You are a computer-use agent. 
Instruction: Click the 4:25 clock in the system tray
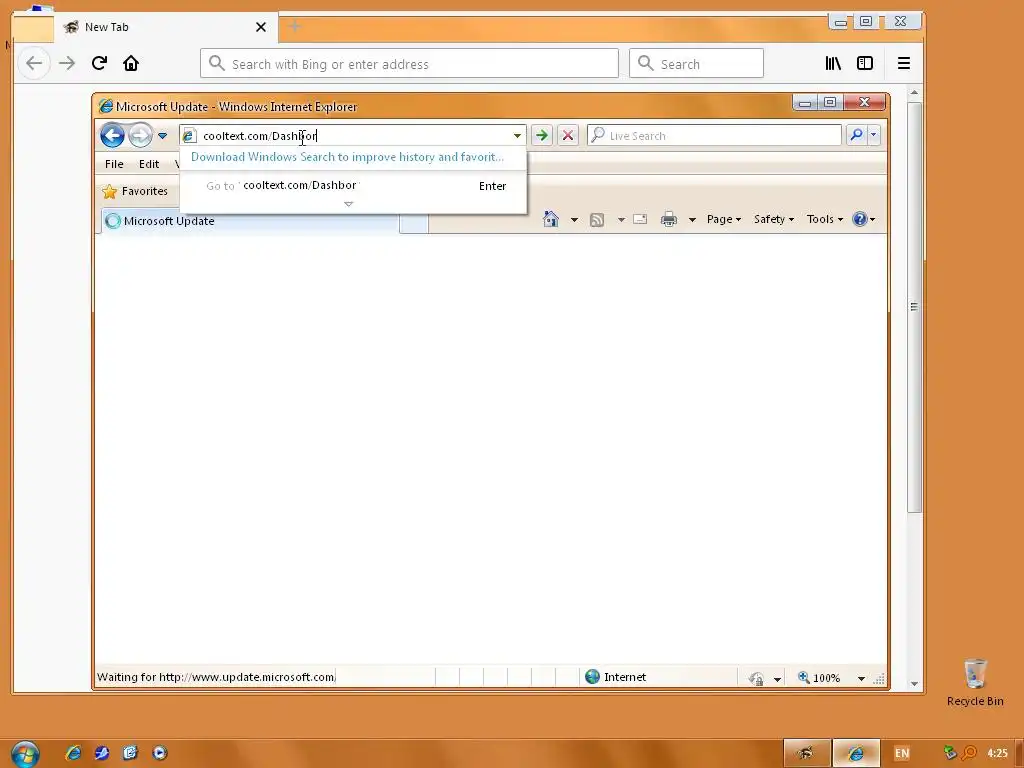(x=997, y=753)
